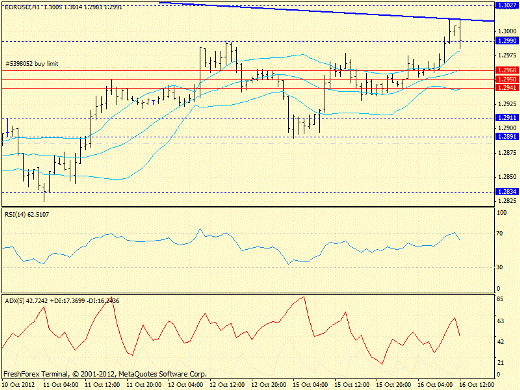The width and height of the screenshot is (520, 390).
Task: Click the FreshForex Terminal MetaQuotes copyright text
Action: coord(105,374)
